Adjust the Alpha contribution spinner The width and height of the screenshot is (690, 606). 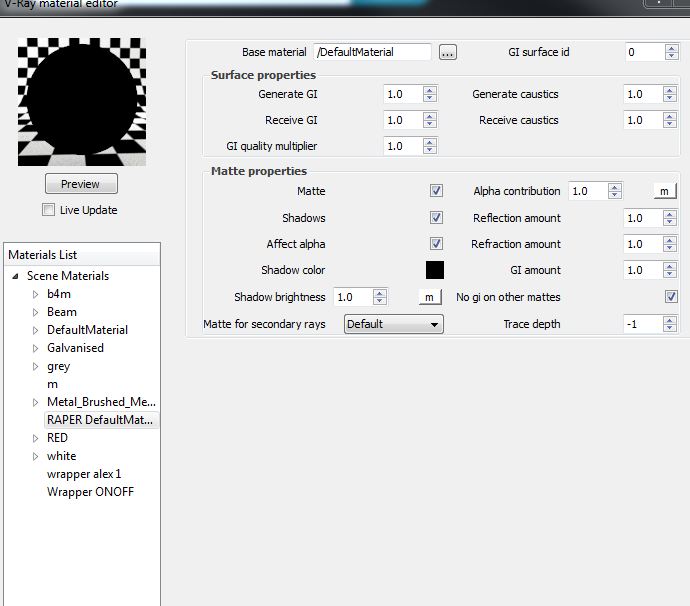[x=615, y=191]
